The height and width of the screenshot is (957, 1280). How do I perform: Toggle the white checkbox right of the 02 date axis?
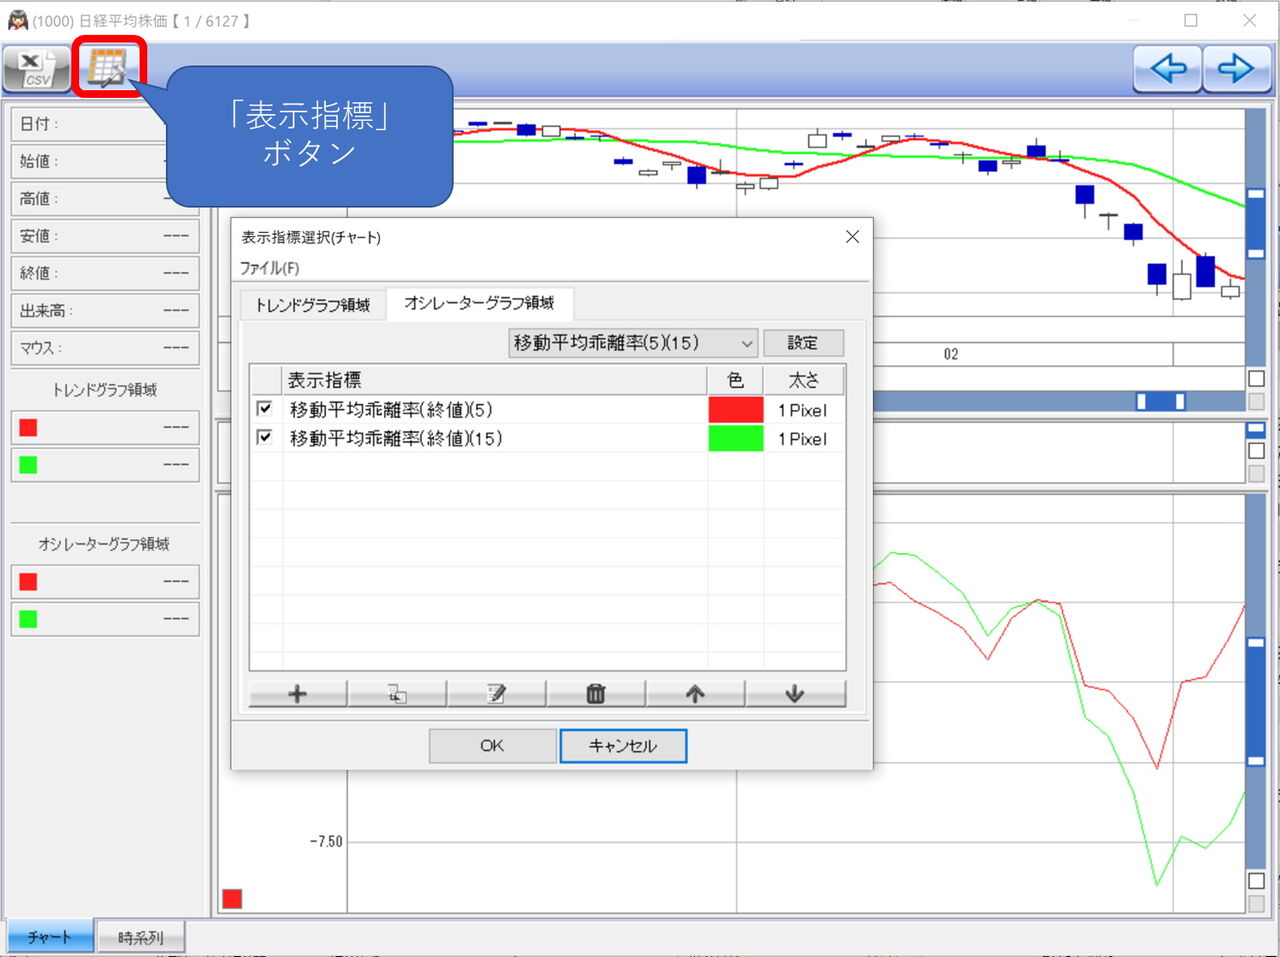pos(1257,379)
